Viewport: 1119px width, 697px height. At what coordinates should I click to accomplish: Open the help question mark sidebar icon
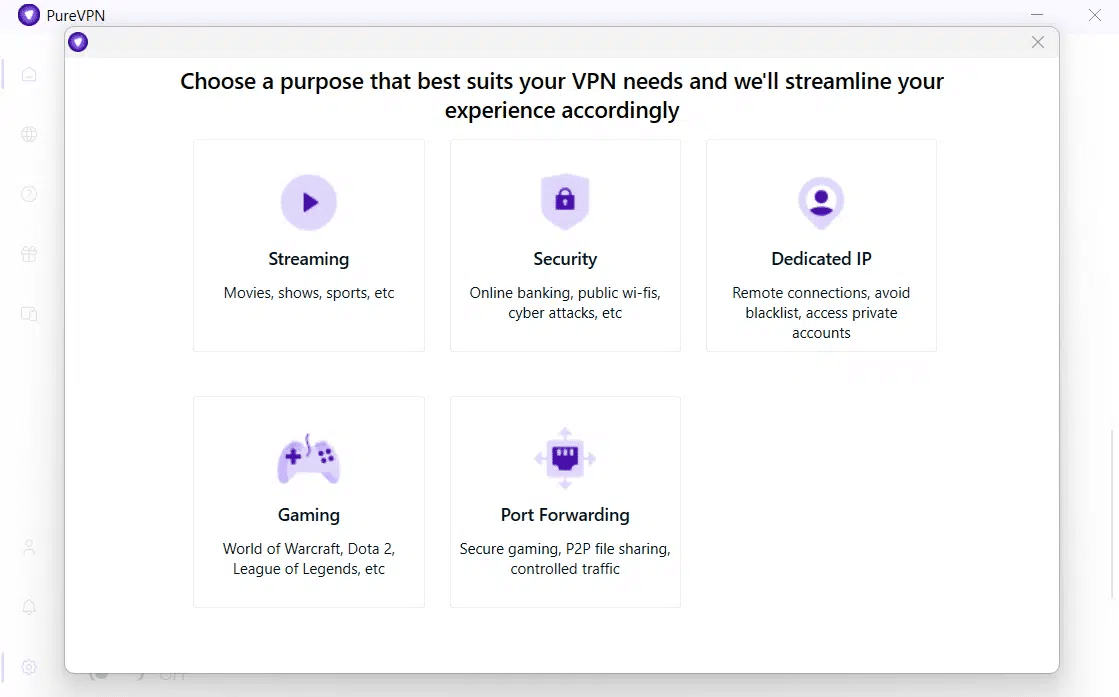pos(29,194)
